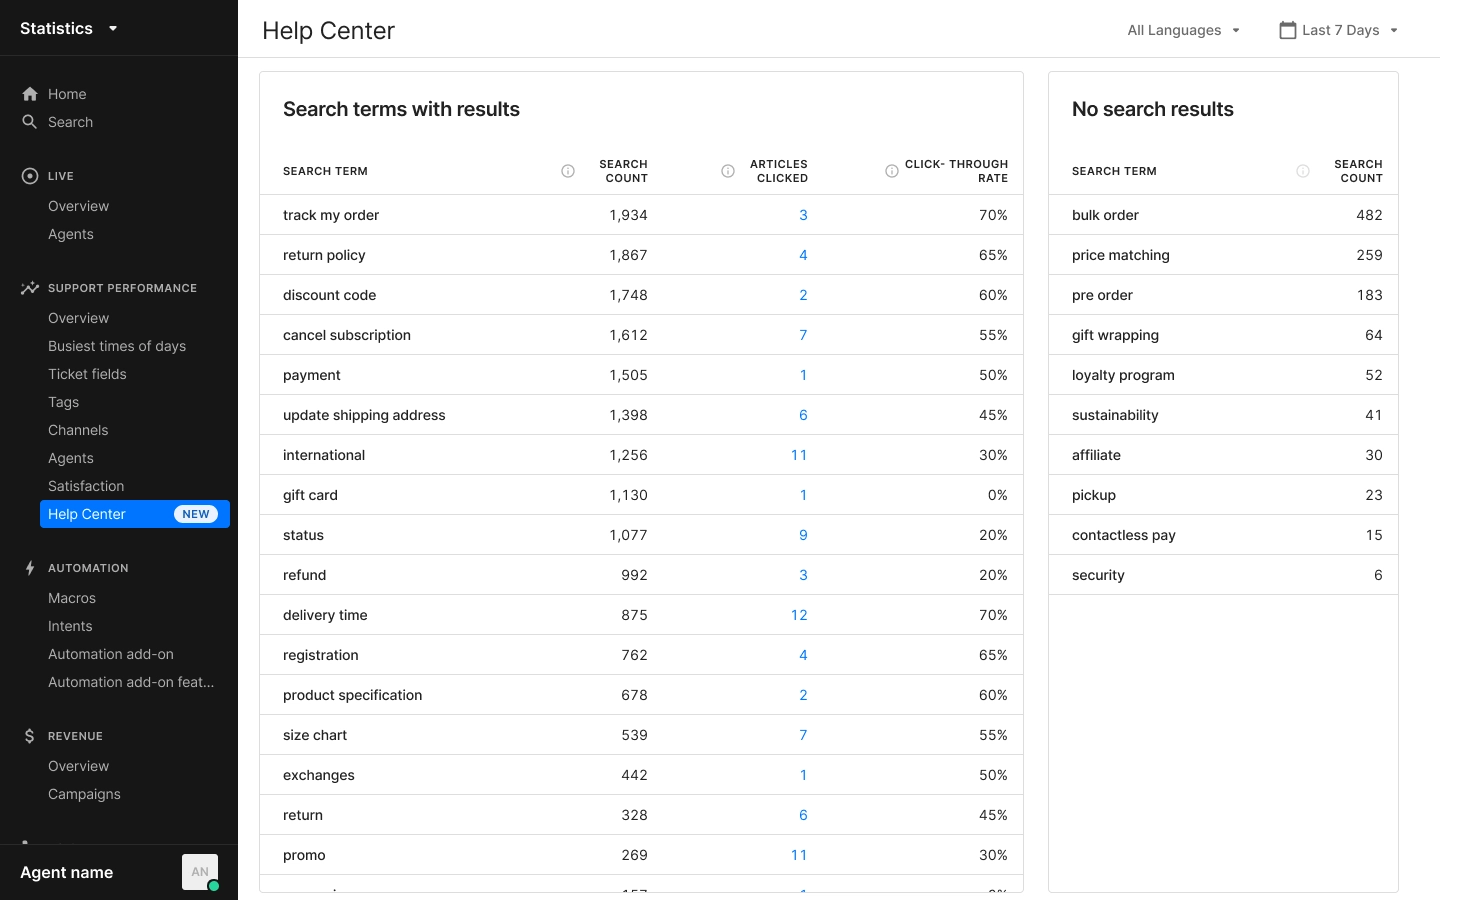The width and height of the screenshot is (1461, 900).
Task: Go to Busiest times of days
Action: point(117,346)
